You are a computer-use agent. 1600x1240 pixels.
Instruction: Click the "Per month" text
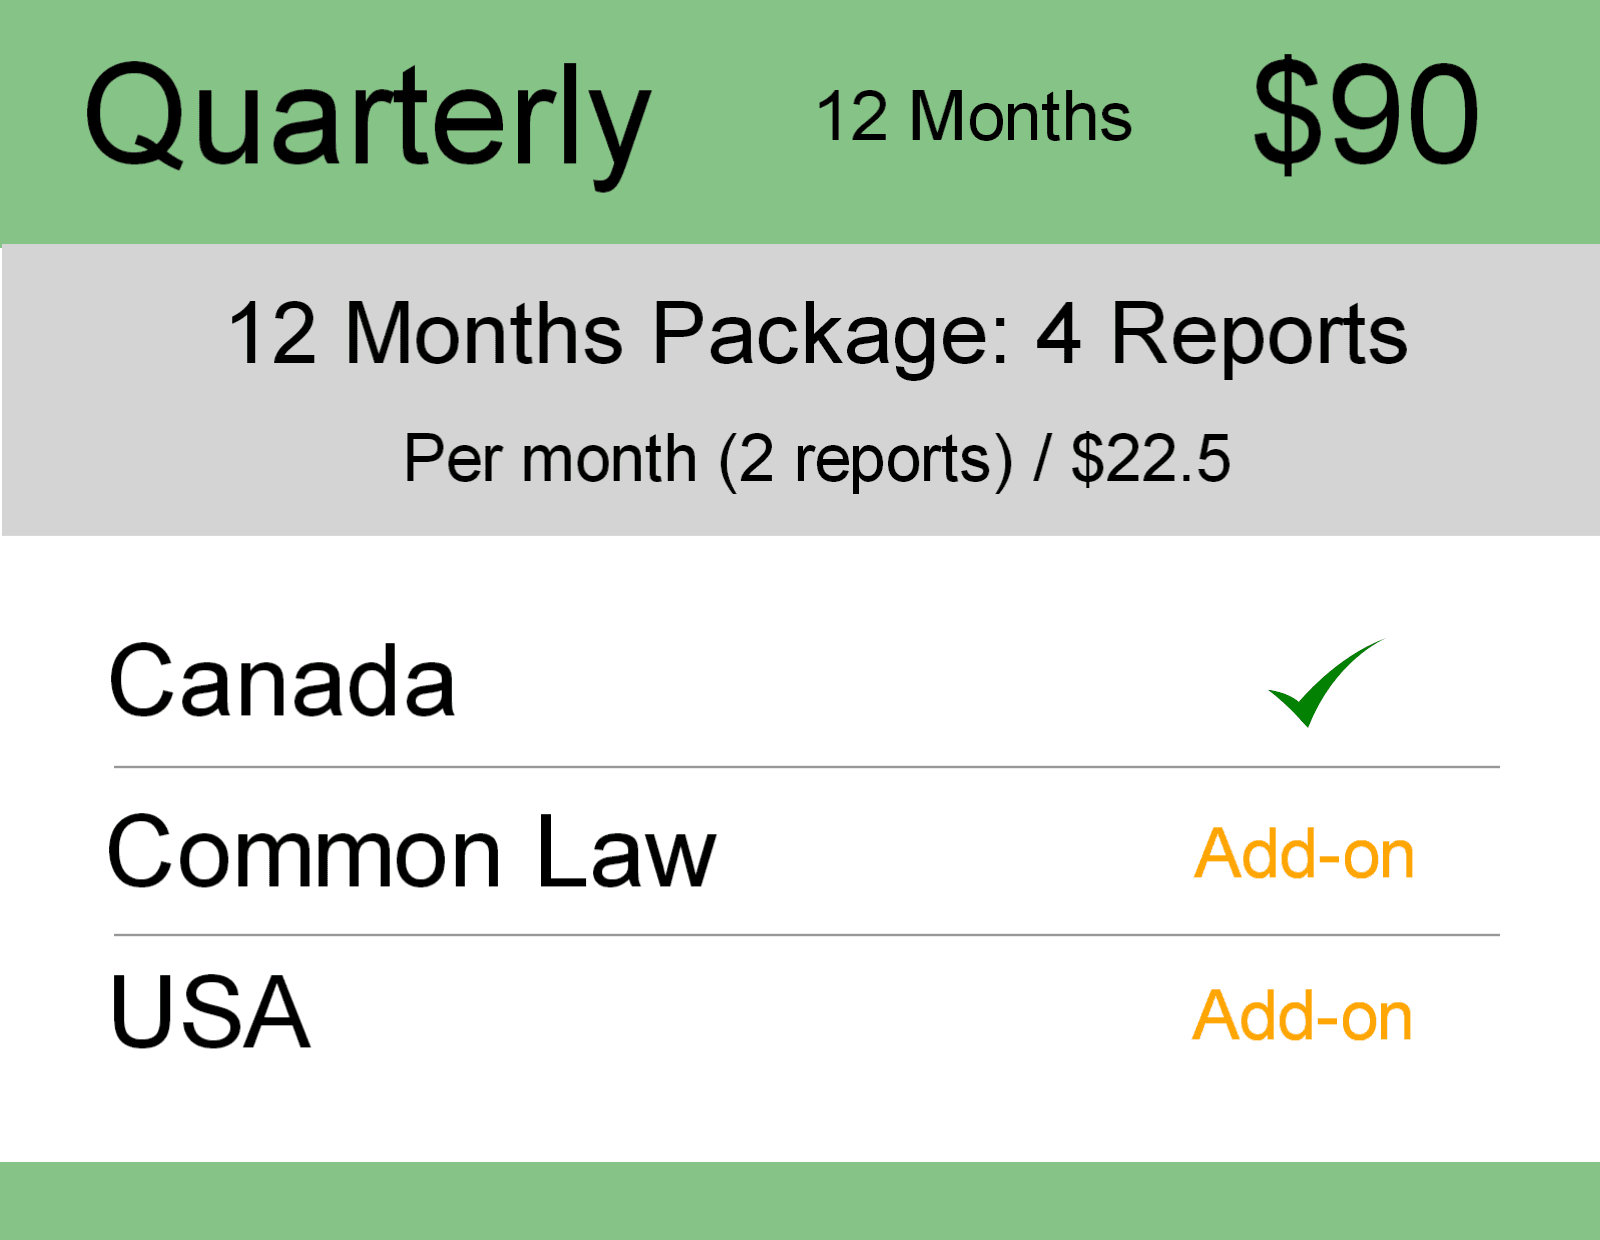click(549, 460)
